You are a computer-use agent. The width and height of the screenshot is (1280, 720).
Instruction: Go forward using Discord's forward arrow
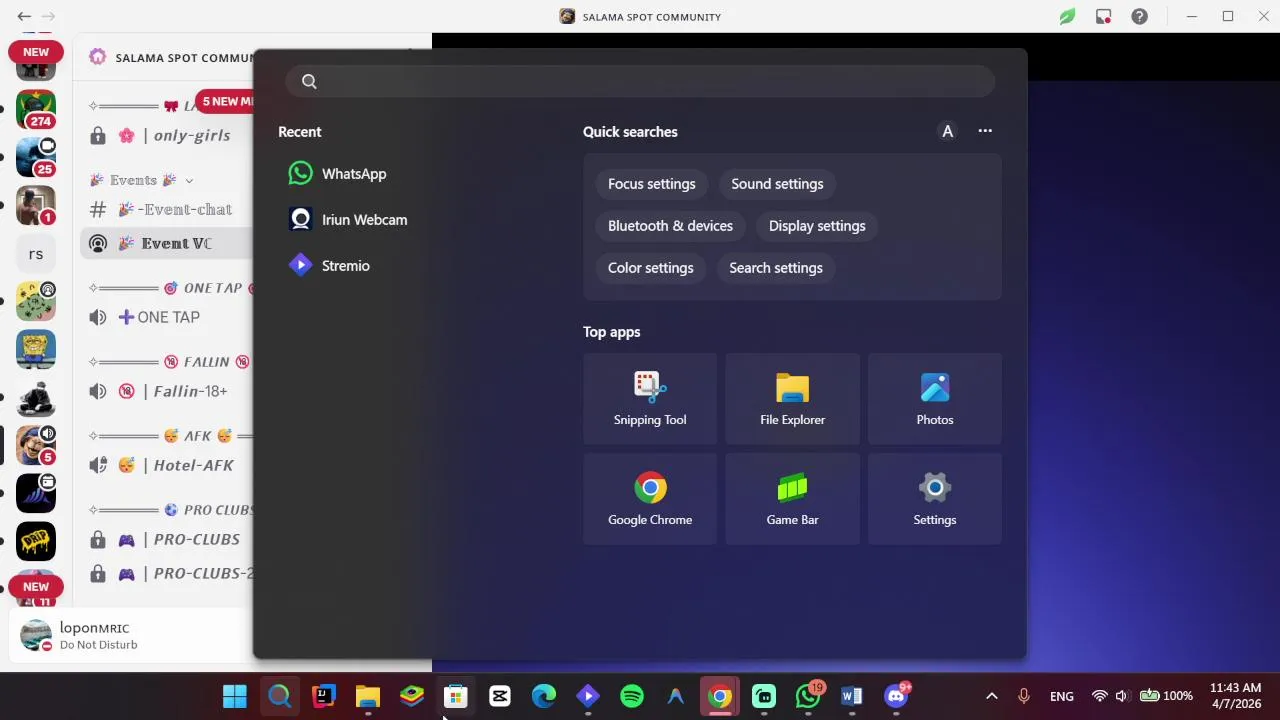(x=48, y=16)
